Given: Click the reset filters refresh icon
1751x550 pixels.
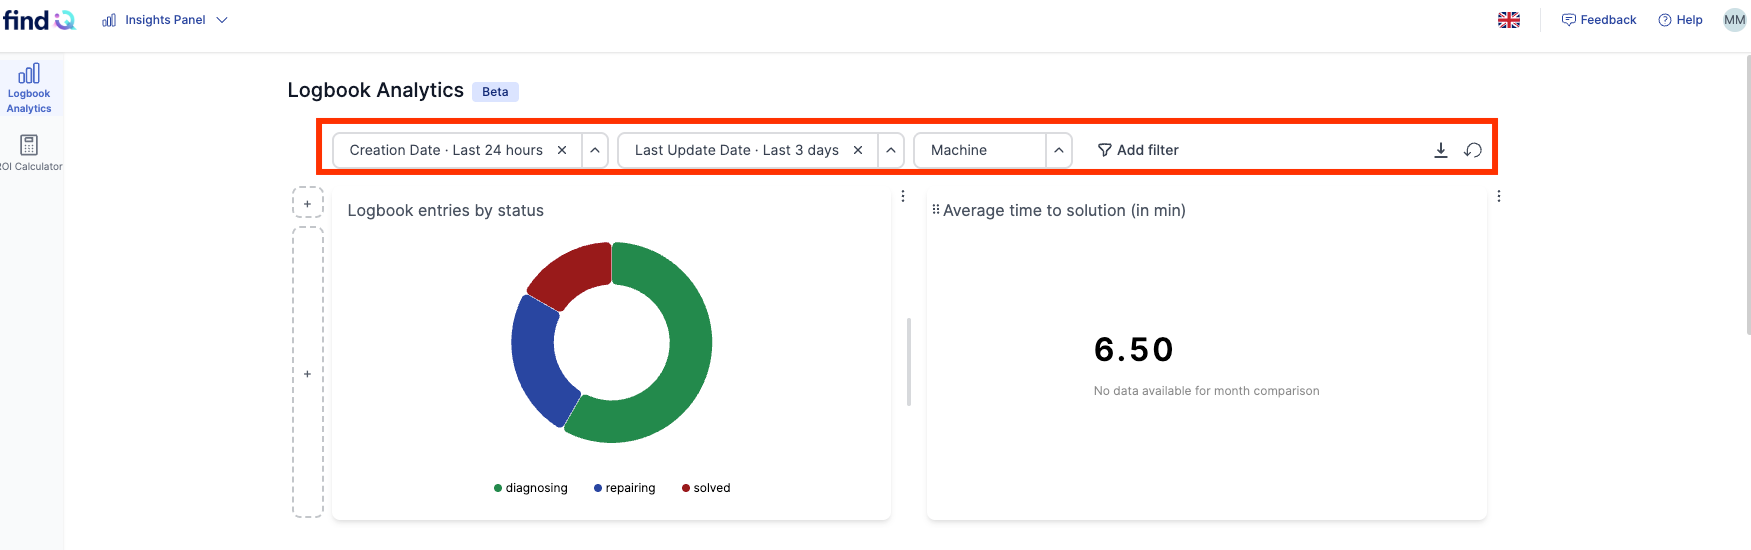Looking at the screenshot, I should pyautogui.click(x=1472, y=150).
